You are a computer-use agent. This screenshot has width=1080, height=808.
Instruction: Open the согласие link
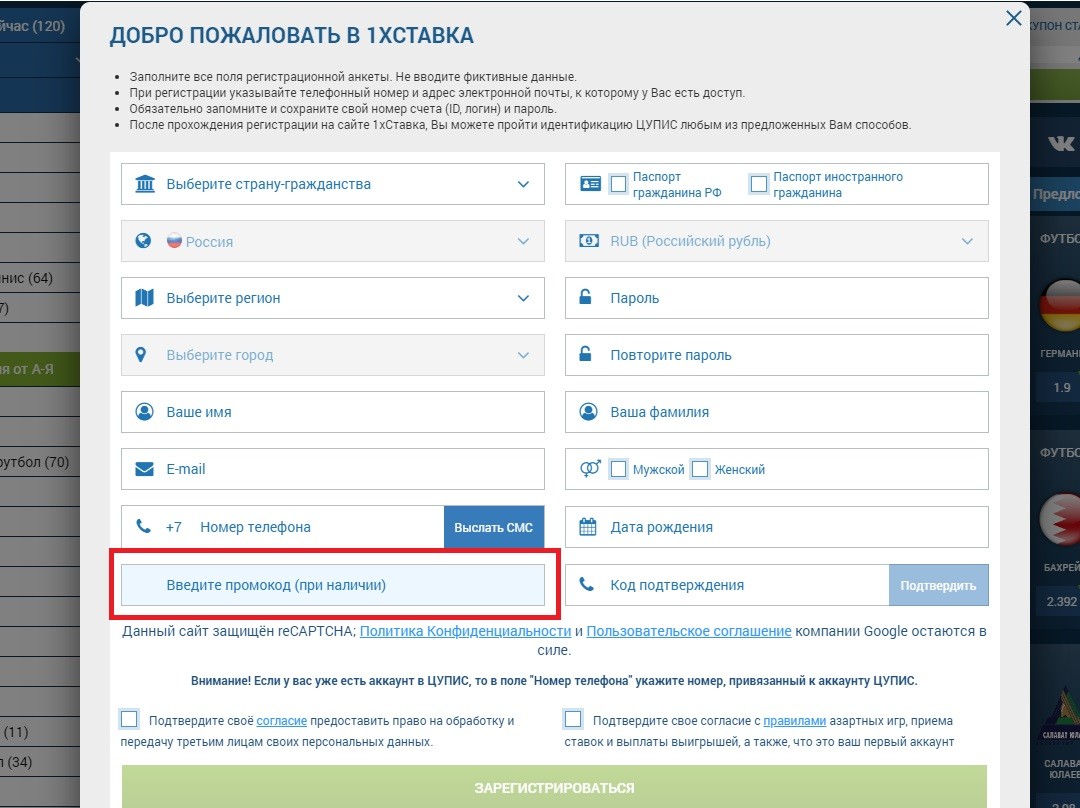click(x=282, y=721)
